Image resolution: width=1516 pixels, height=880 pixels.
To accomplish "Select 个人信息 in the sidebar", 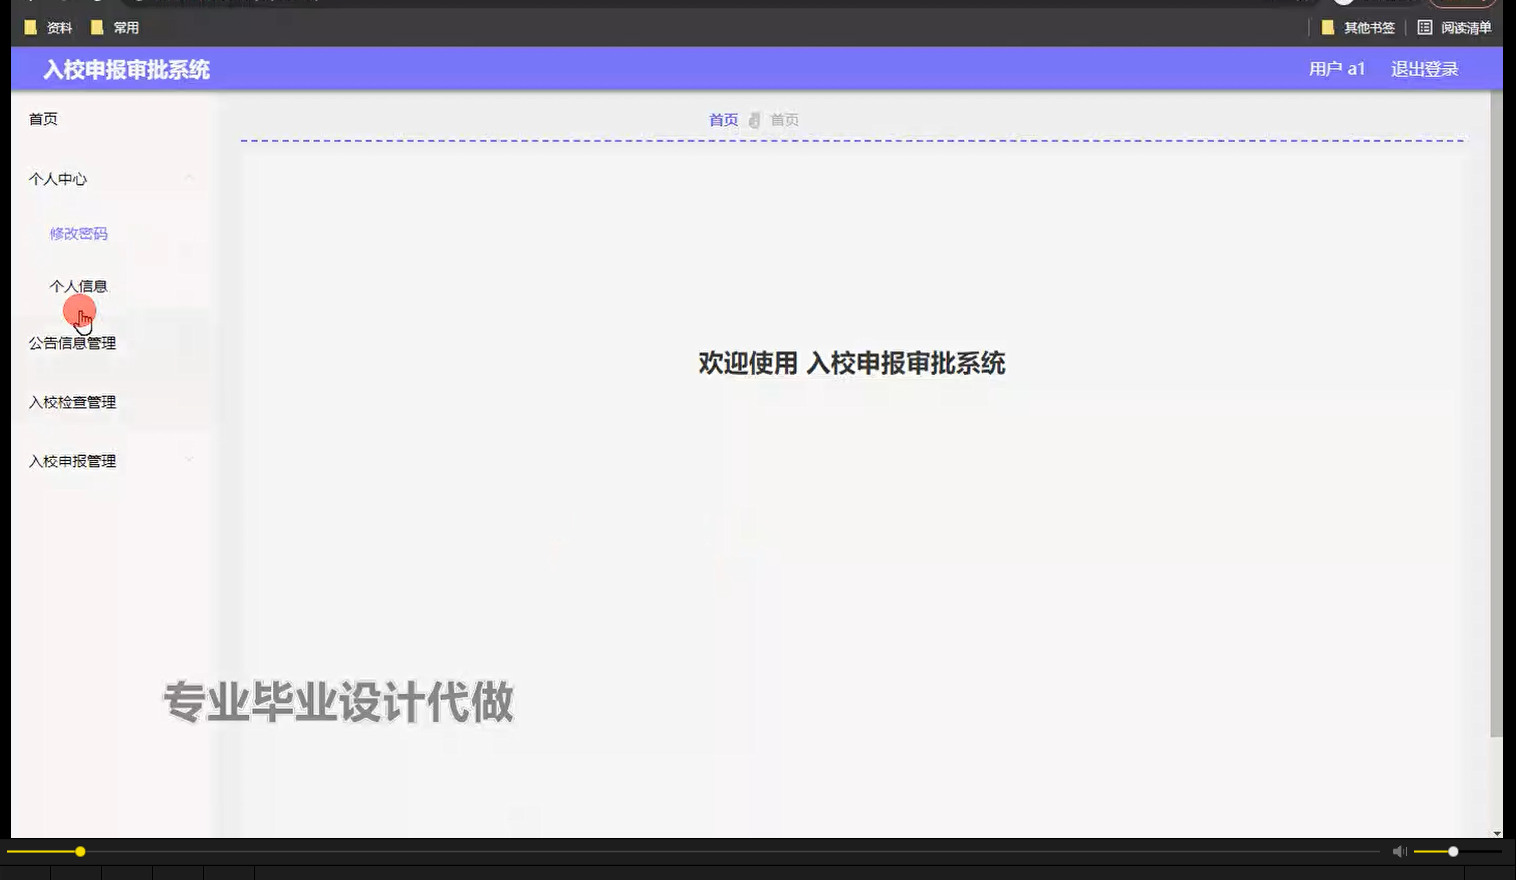I will (79, 286).
